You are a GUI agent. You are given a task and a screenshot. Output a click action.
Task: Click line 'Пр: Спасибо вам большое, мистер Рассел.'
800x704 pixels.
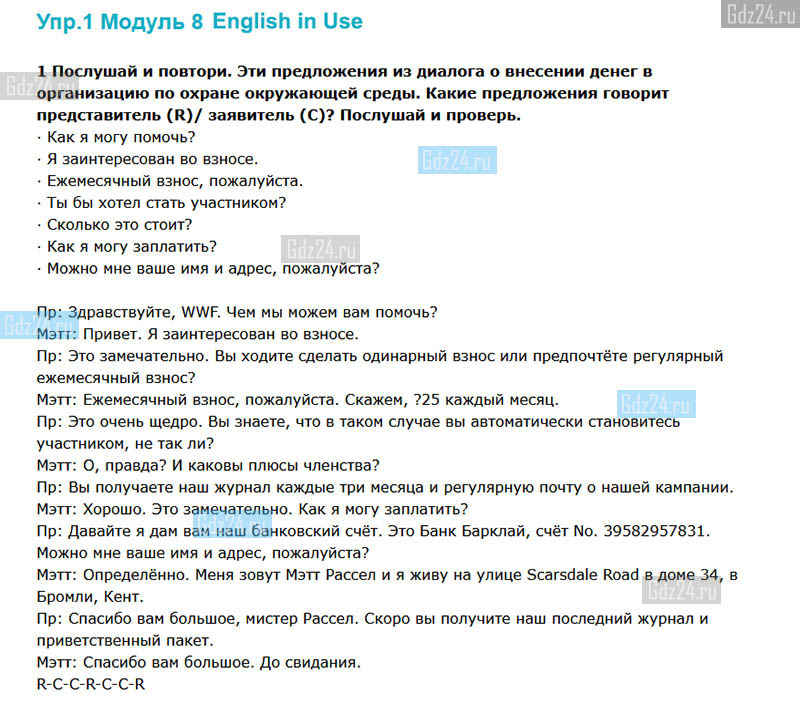coord(372,619)
